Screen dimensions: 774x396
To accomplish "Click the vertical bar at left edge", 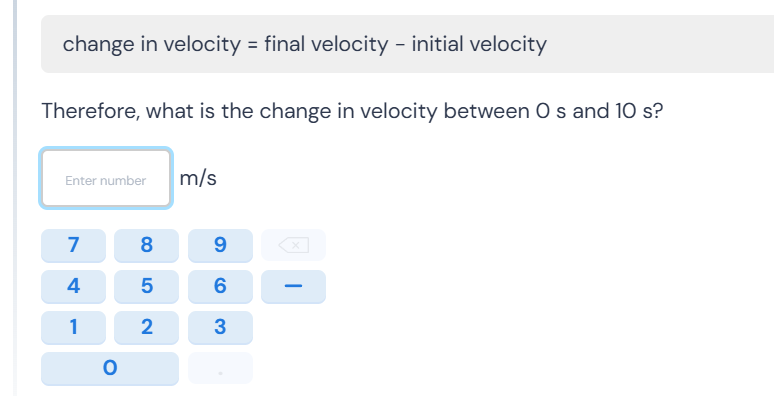I will click(15, 198).
